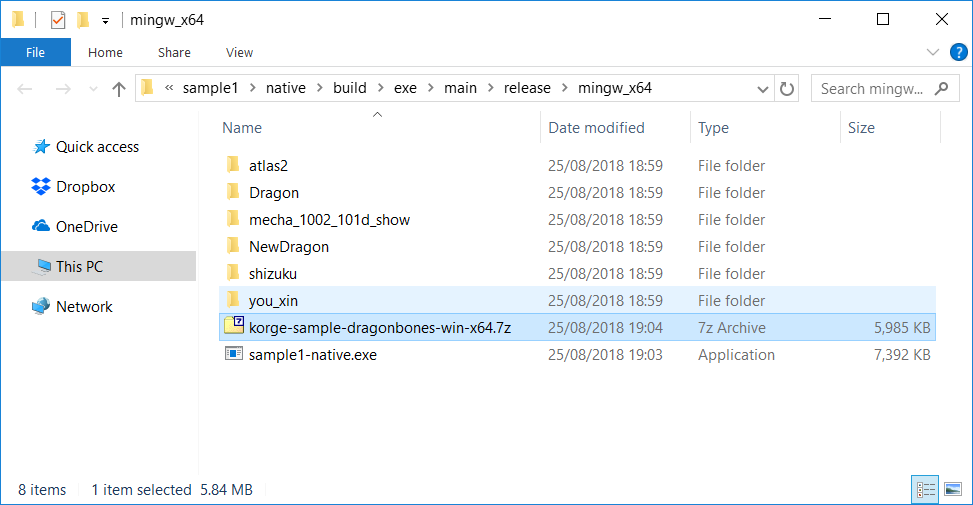Refresh the current folder view
This screenshot has height=505, width=973.
[x=787, y=89]
